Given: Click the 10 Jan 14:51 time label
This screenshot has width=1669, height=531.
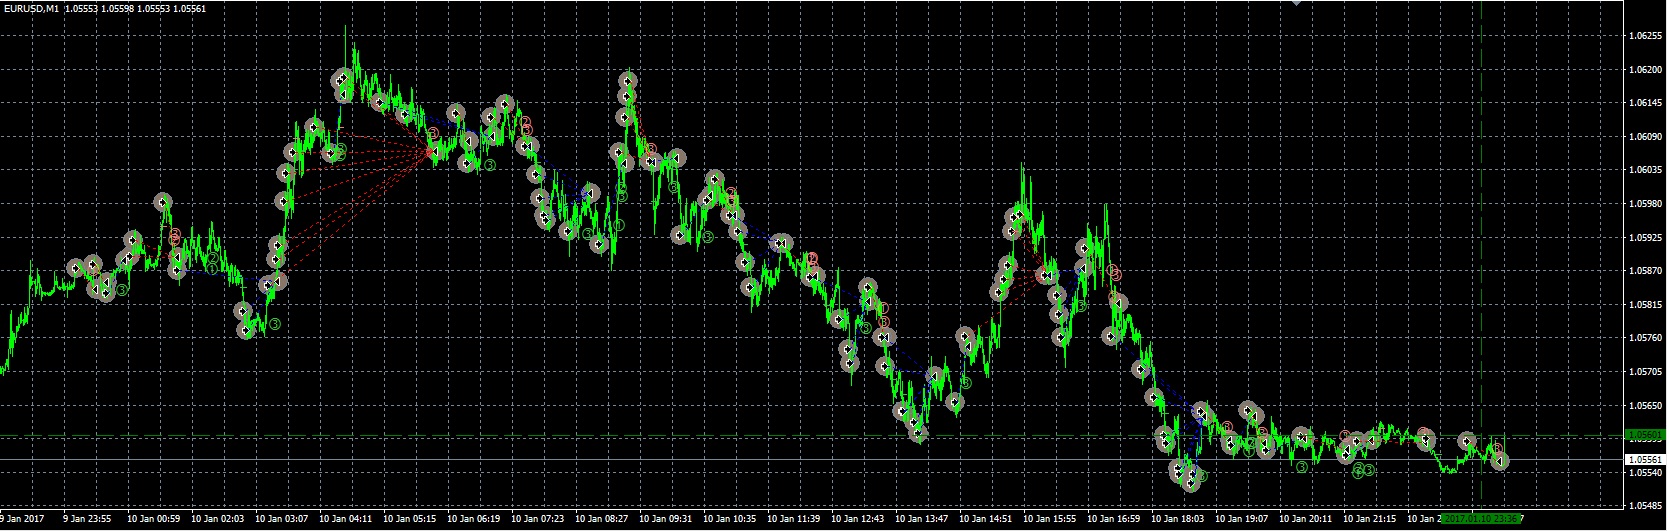Looking at the screenshot, I should pos(986,520).
